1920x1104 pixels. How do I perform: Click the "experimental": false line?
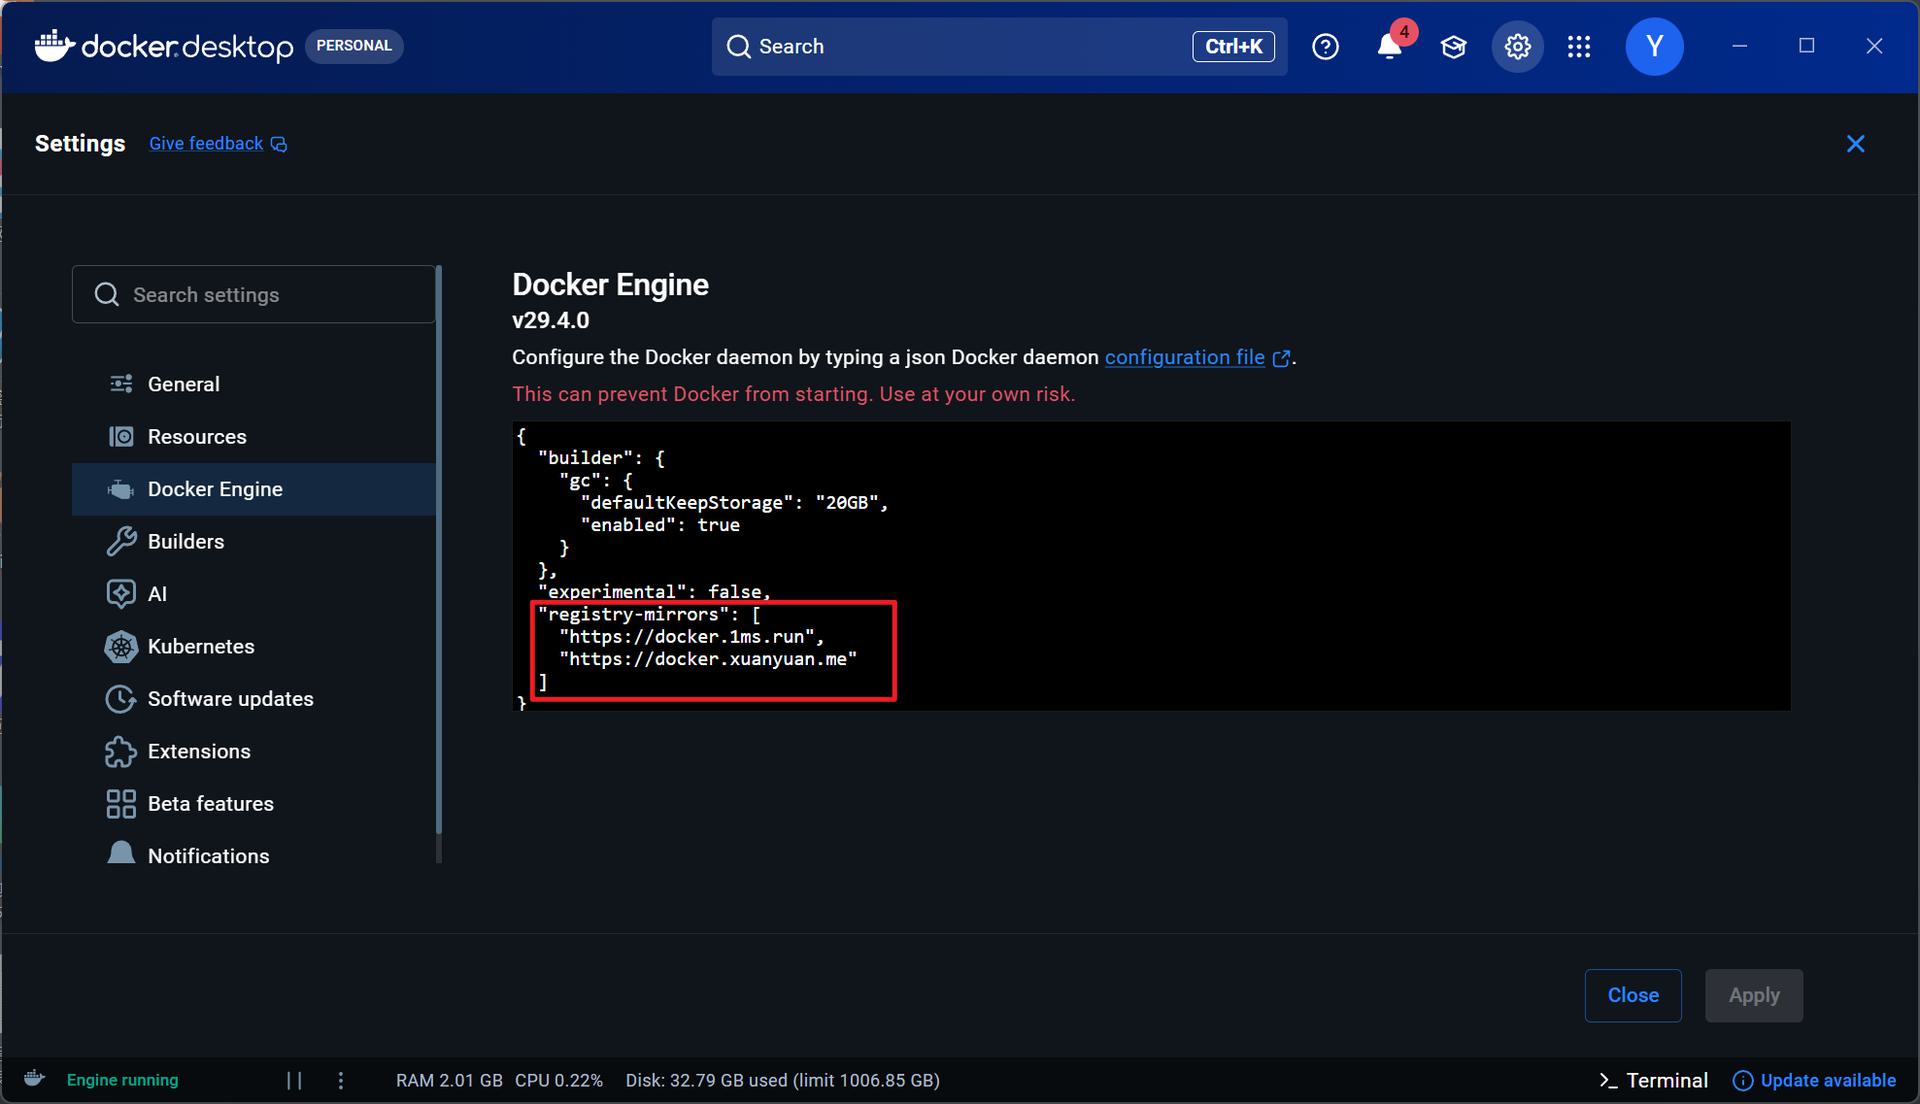pos(654,592)
